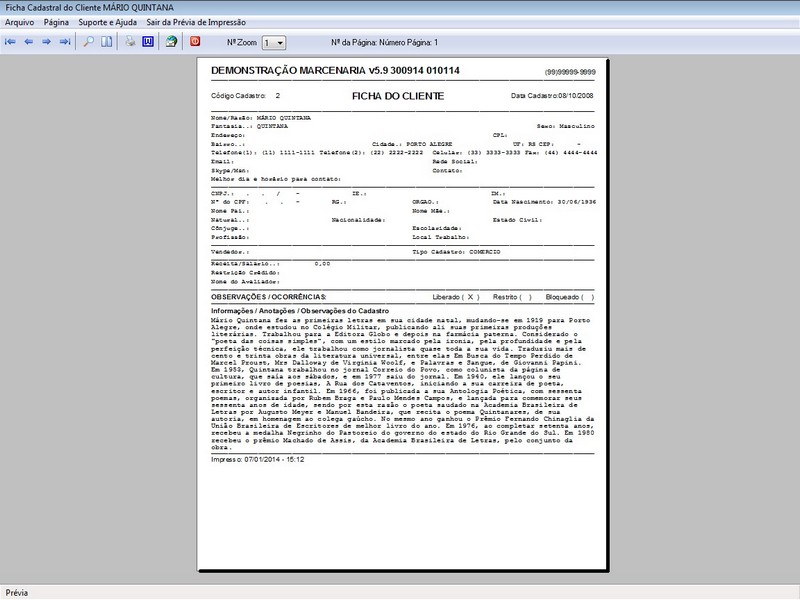Open the Suporte e Ajuda menu
The height and width of the screenshot is (600, 800).
point(108,21)
